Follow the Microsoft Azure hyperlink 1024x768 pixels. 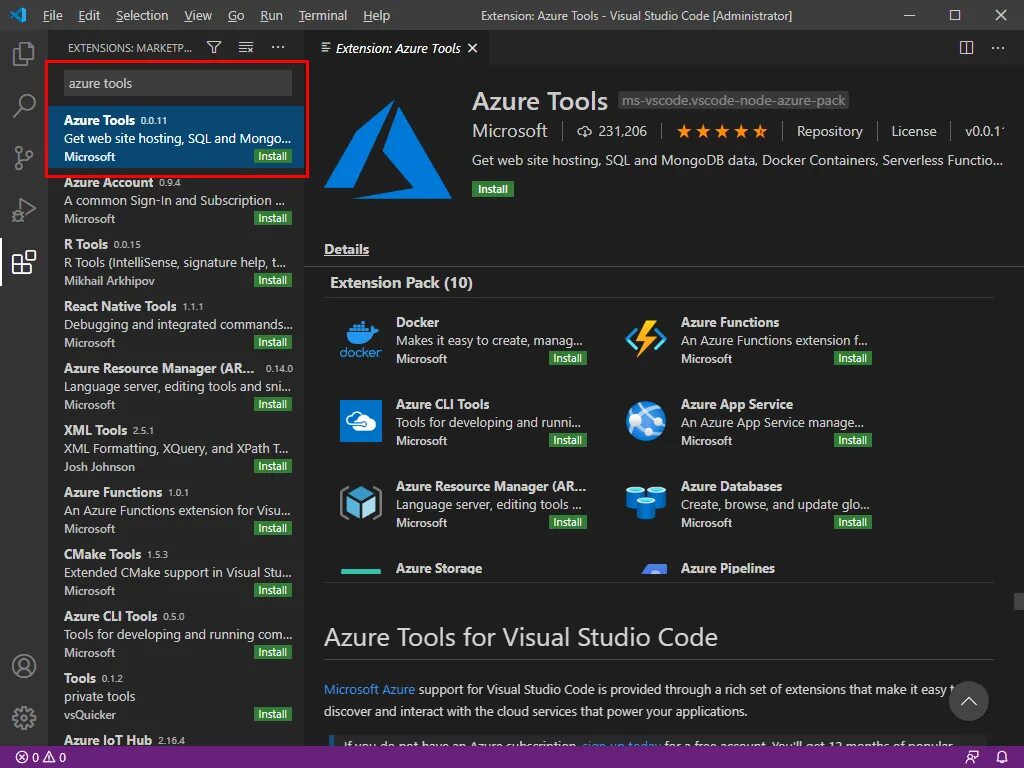click(369, 689)
